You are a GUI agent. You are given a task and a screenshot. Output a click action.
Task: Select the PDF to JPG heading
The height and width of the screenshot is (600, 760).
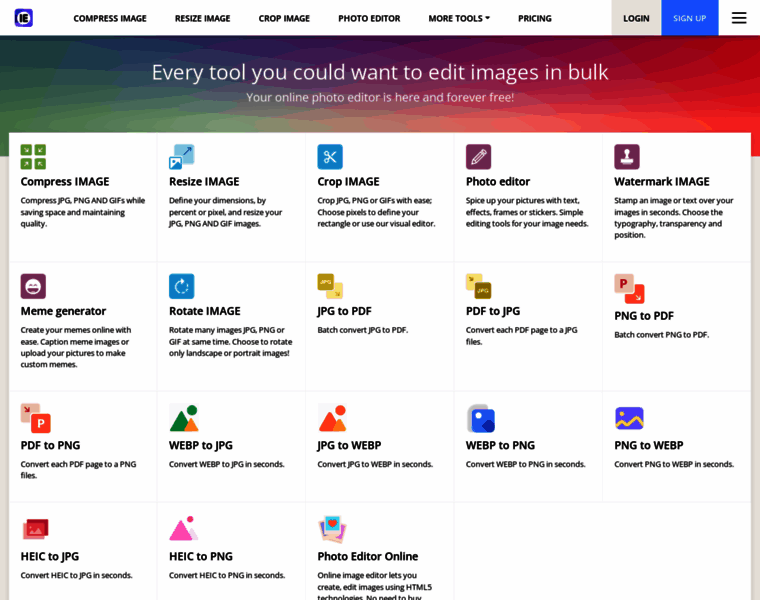pos(493,311)
